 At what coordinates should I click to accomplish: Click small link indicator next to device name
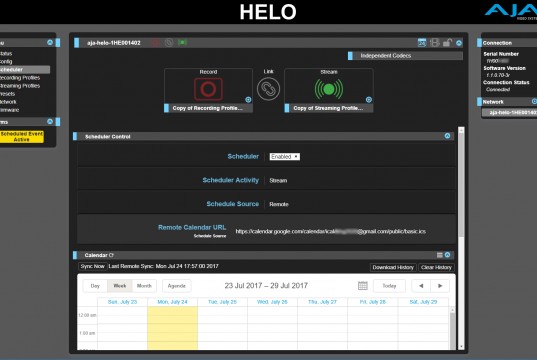click(x=169, y=42)
